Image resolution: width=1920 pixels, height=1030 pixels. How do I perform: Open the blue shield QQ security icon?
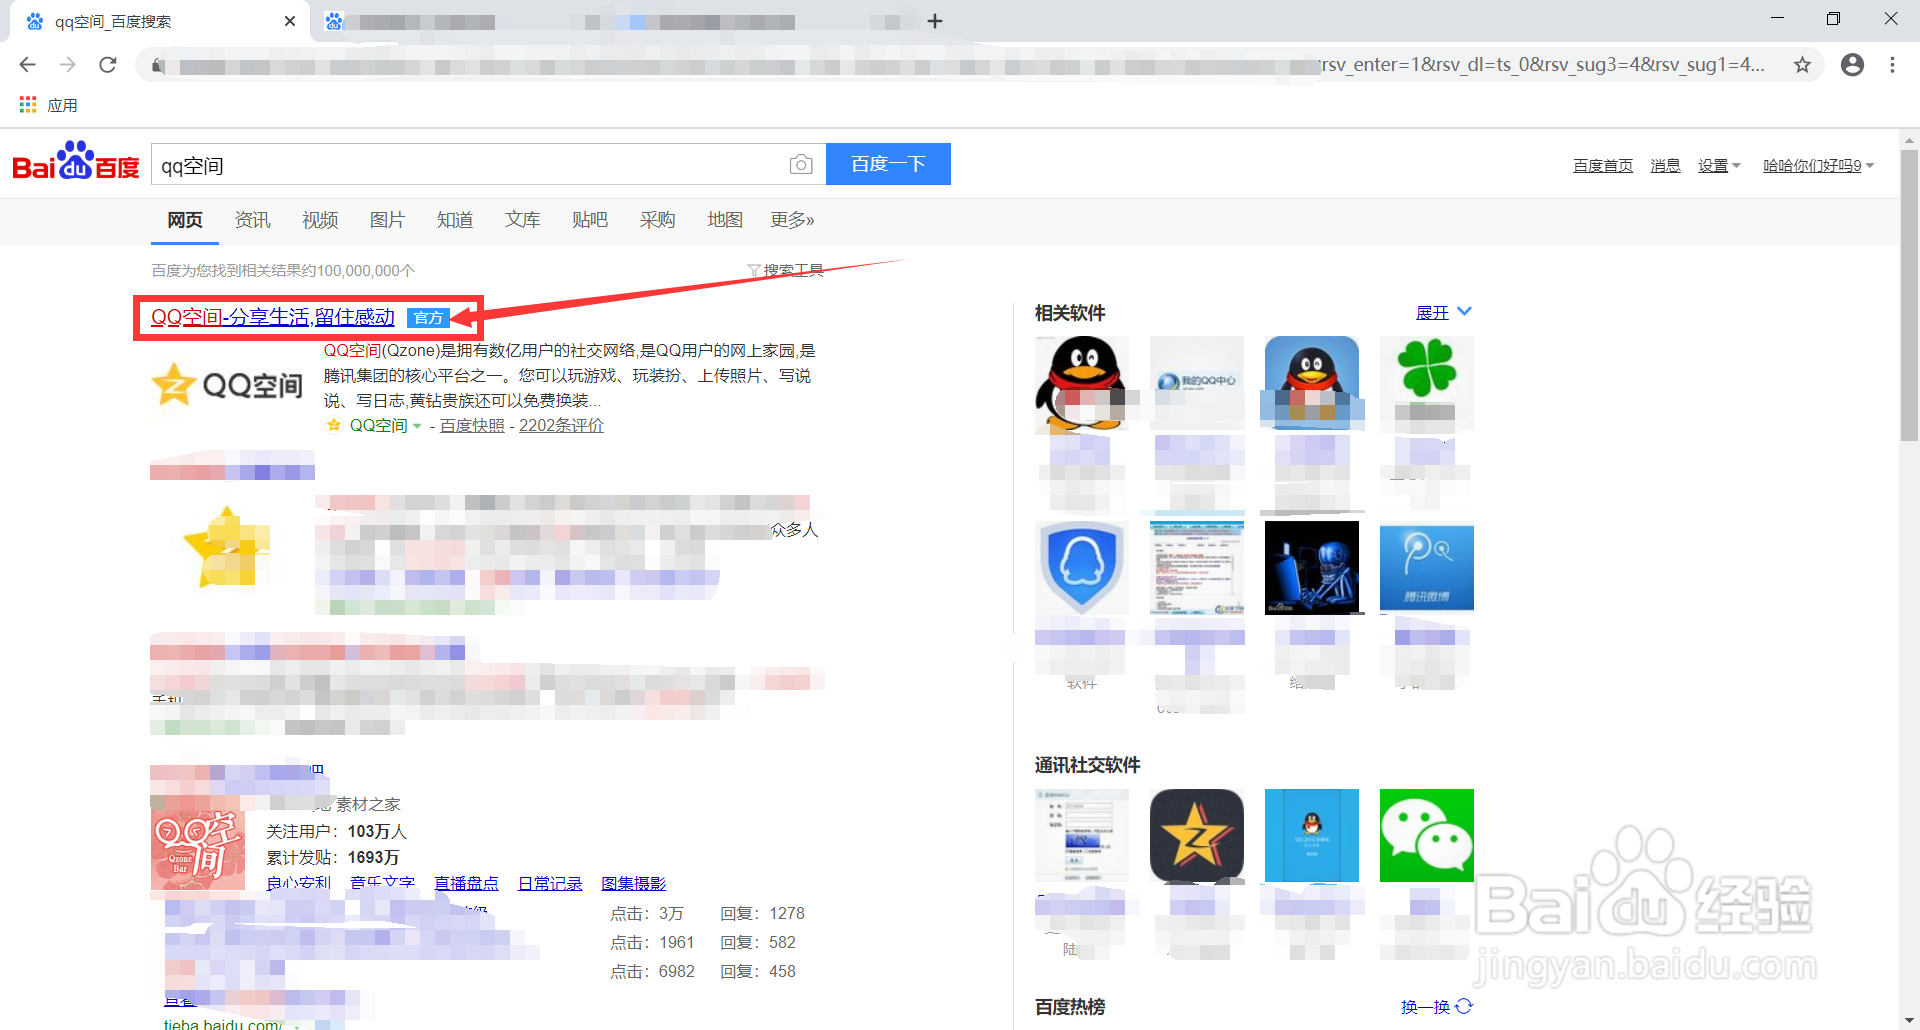point(1082,567)
